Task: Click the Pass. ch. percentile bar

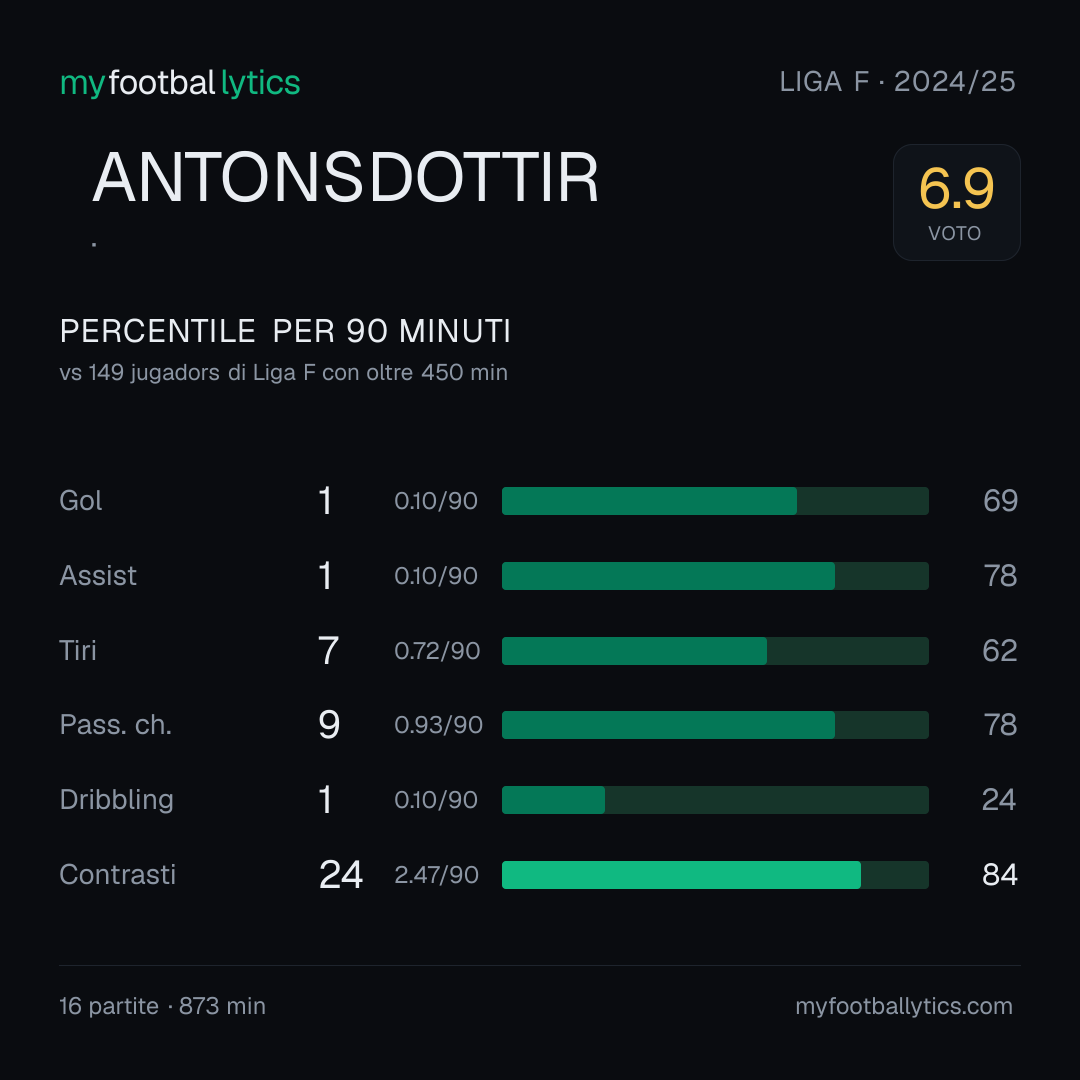Action: [715, 725]
